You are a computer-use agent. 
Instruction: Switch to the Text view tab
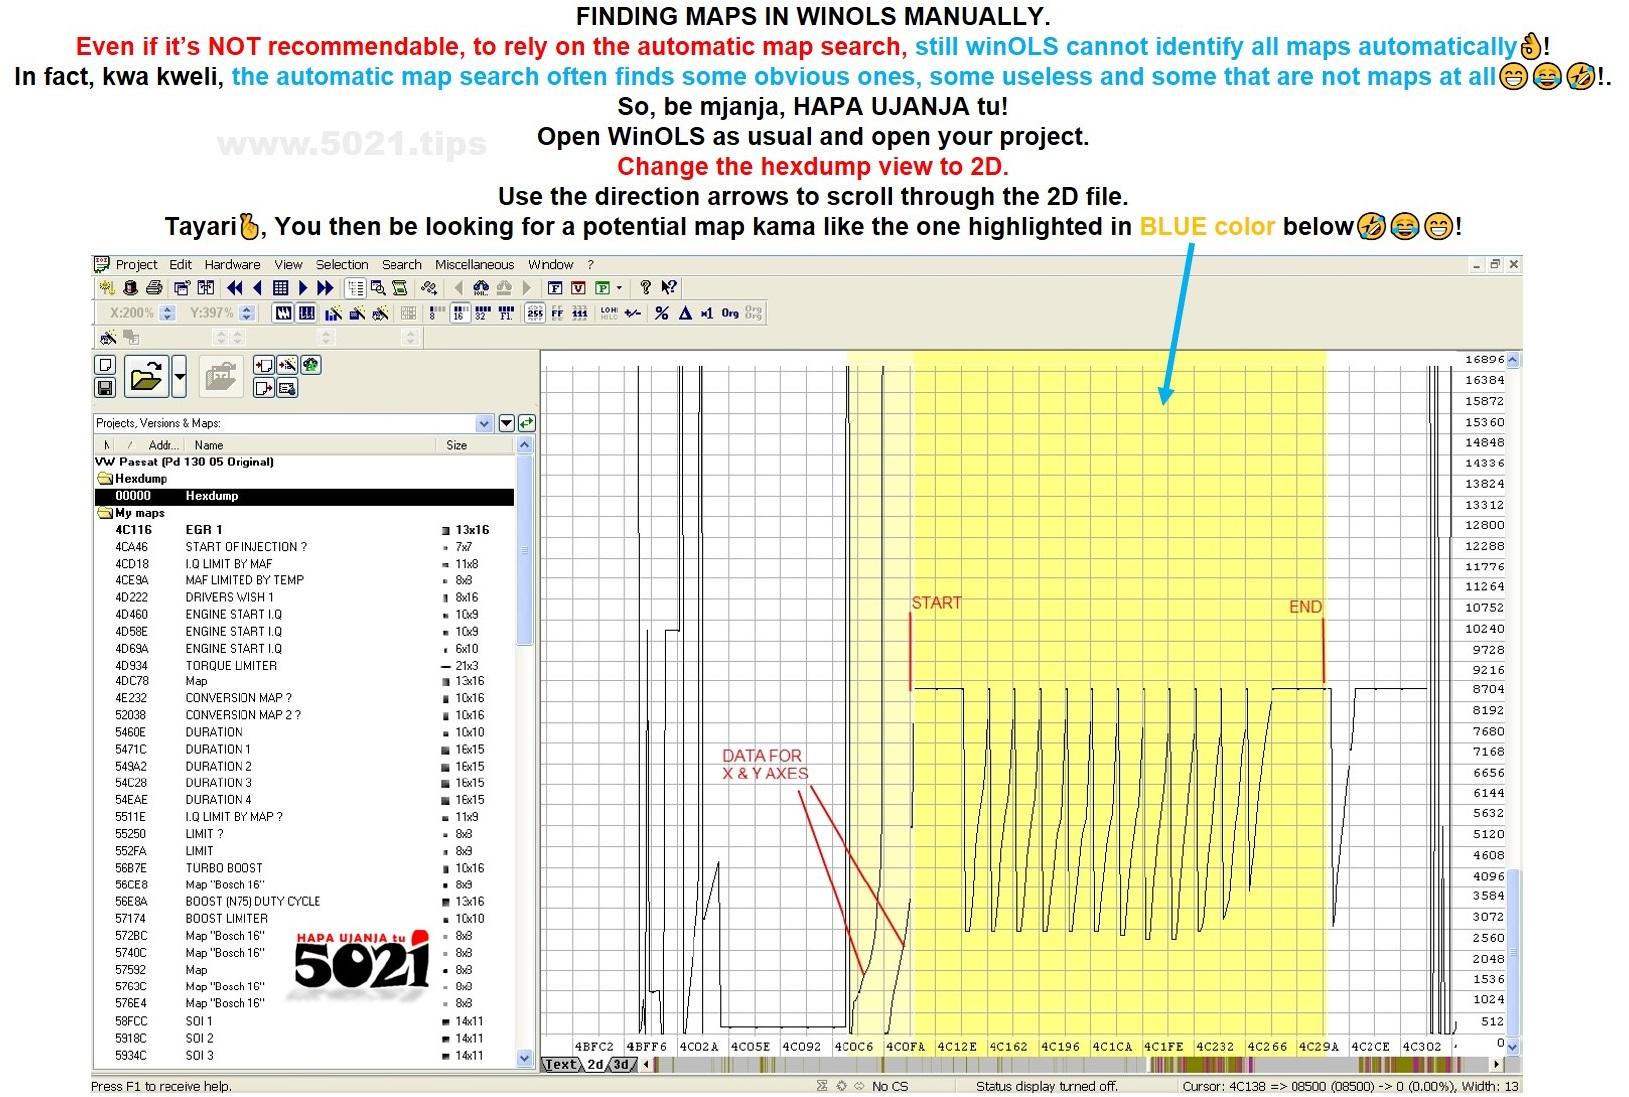coord(560,1065)
